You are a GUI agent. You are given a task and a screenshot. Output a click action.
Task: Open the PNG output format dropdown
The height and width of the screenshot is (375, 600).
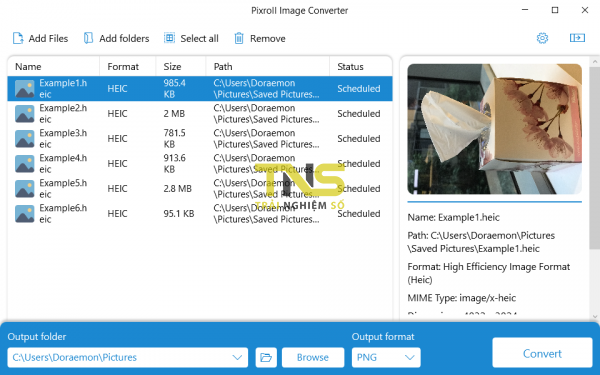[386, 357]
